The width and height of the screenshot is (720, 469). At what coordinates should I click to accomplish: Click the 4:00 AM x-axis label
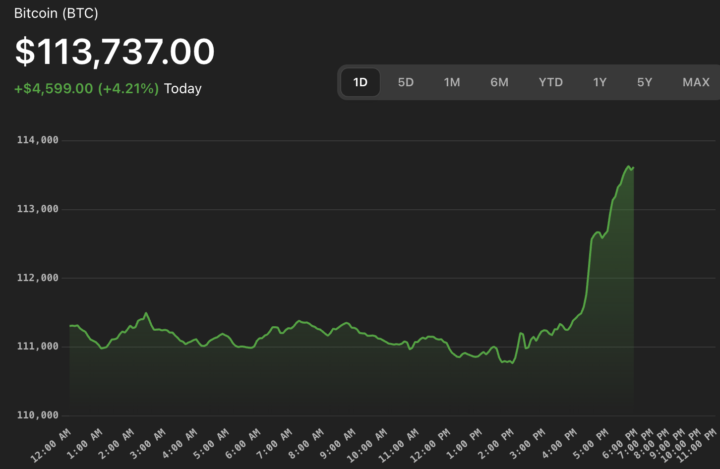tap(180, 444)
